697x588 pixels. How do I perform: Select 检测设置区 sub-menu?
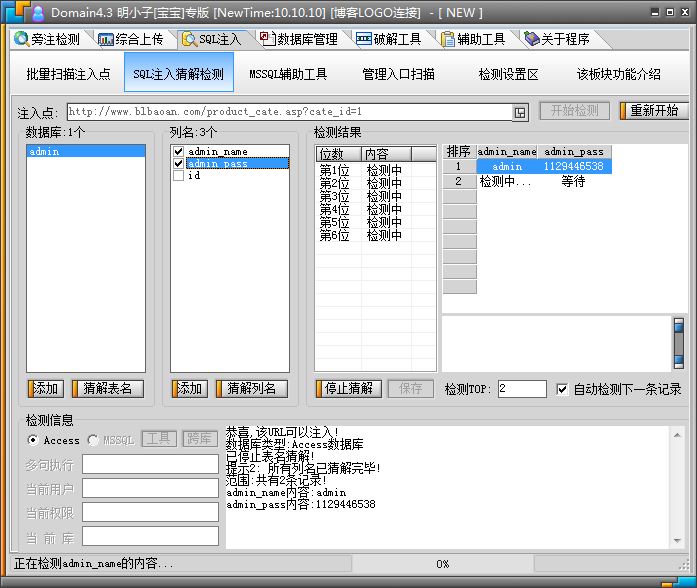tap(508, 73)
